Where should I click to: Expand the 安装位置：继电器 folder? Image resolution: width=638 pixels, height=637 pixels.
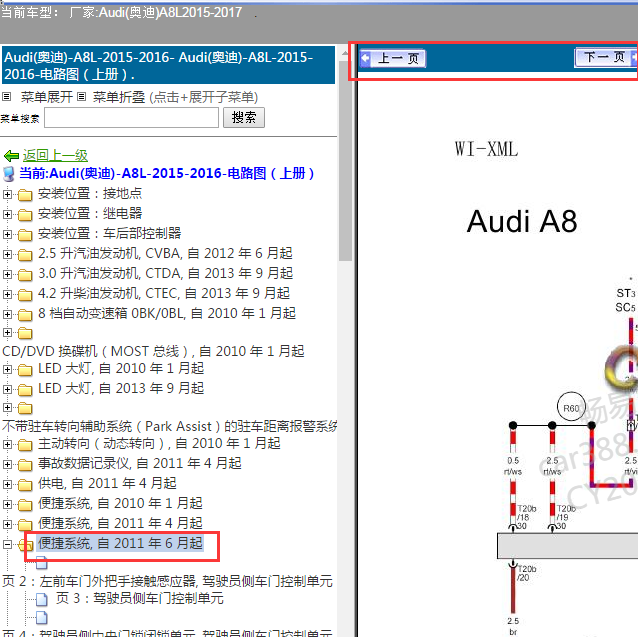coord(7,214)
